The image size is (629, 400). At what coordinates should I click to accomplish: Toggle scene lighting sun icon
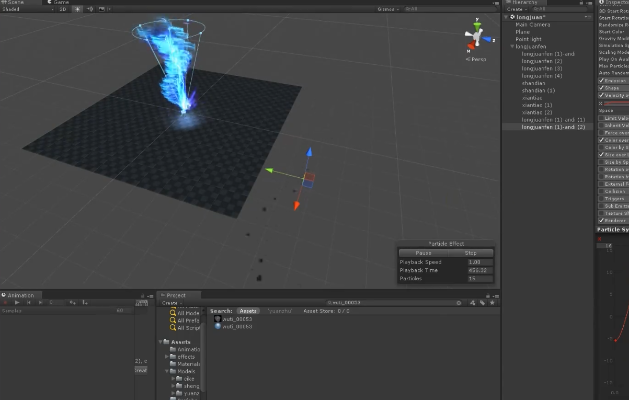pos(77,9)
